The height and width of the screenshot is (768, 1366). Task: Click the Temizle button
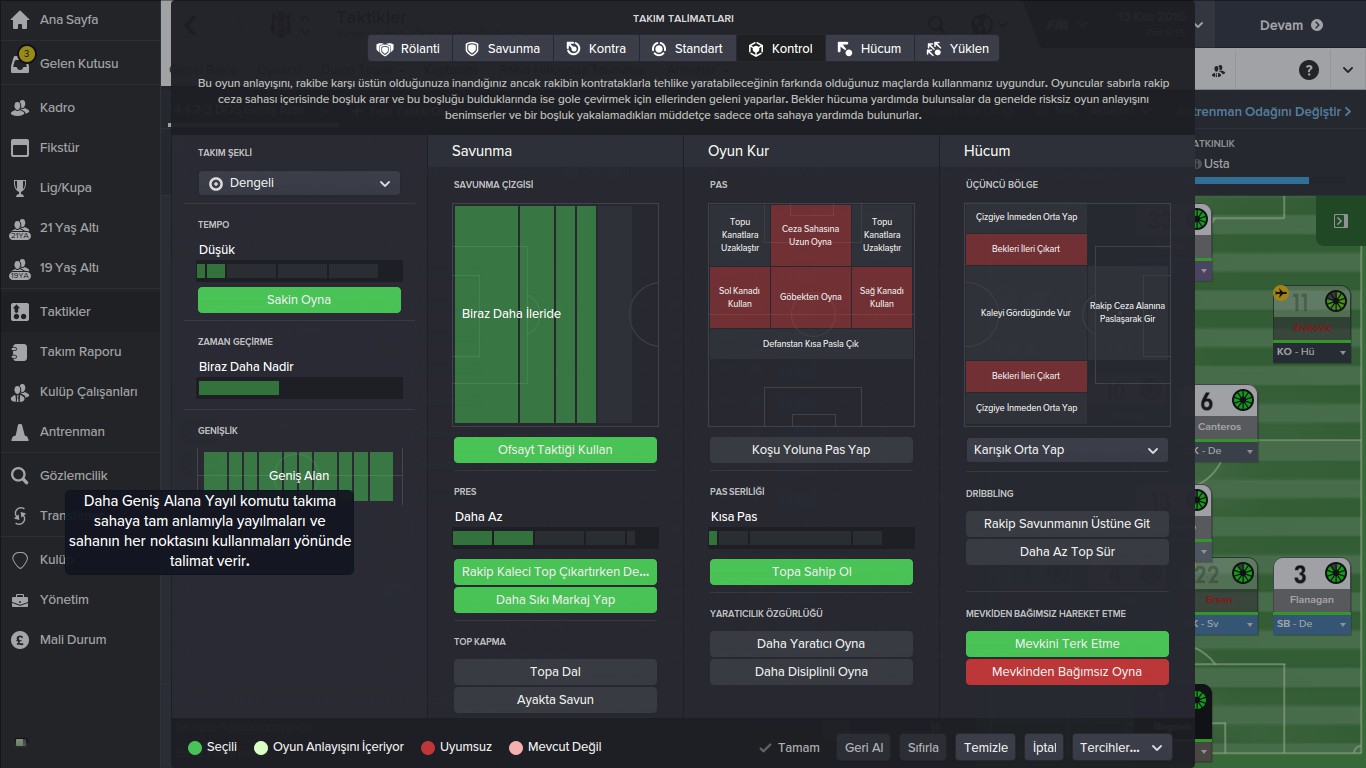tap(985, 747)
